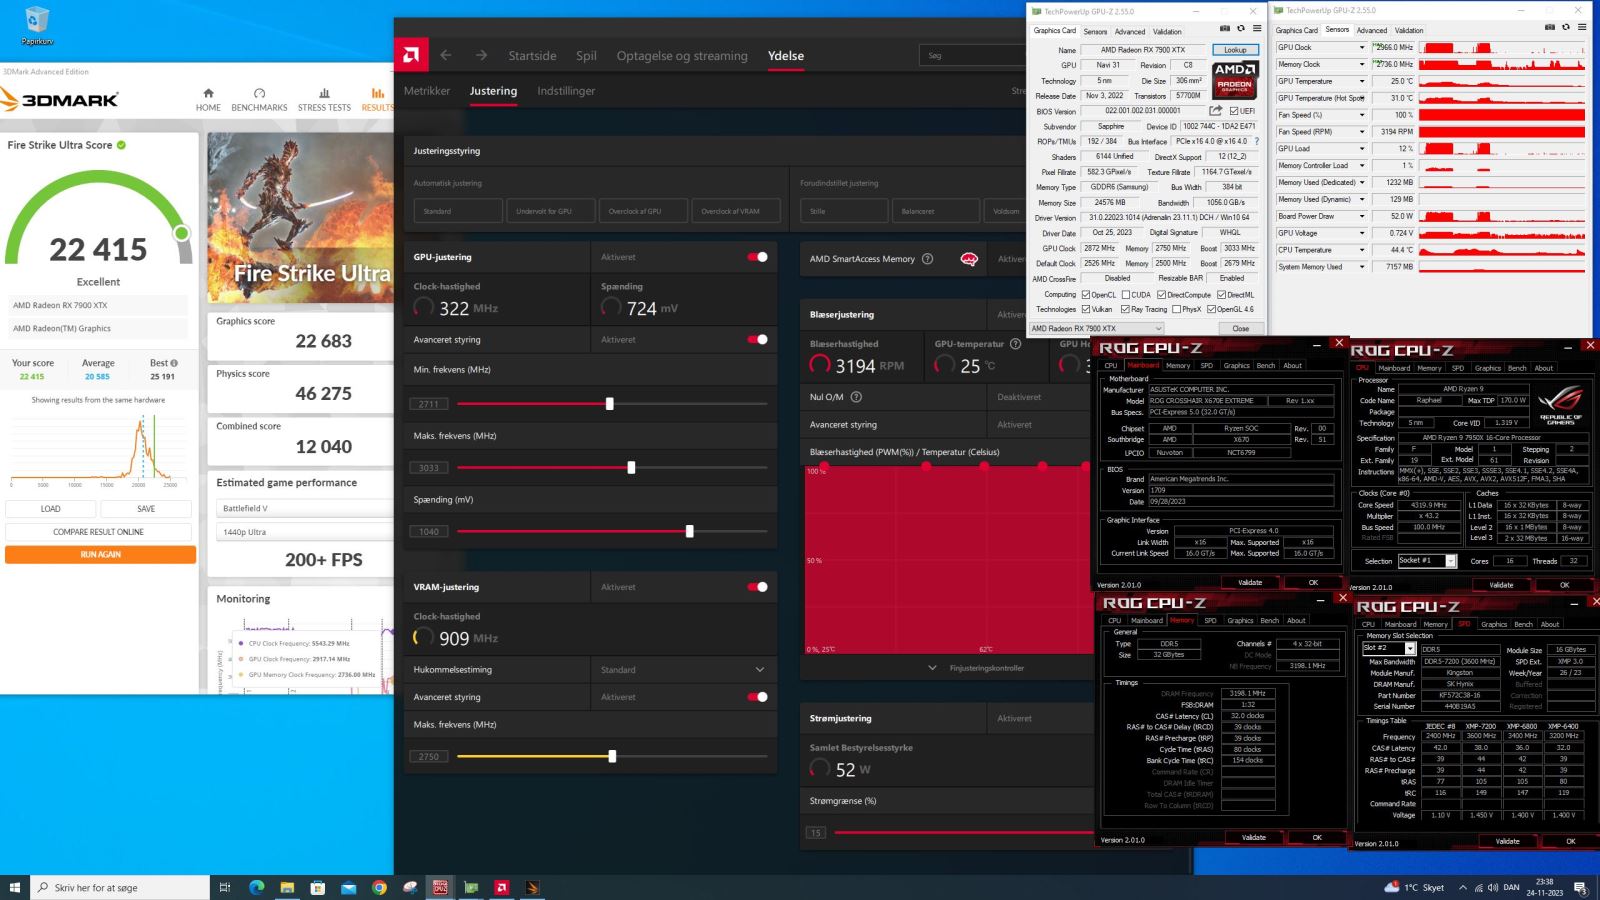This screenshot has width=1600, height=900.
Task: Navigate forward in AMD Software
Action: coord(481,55)
